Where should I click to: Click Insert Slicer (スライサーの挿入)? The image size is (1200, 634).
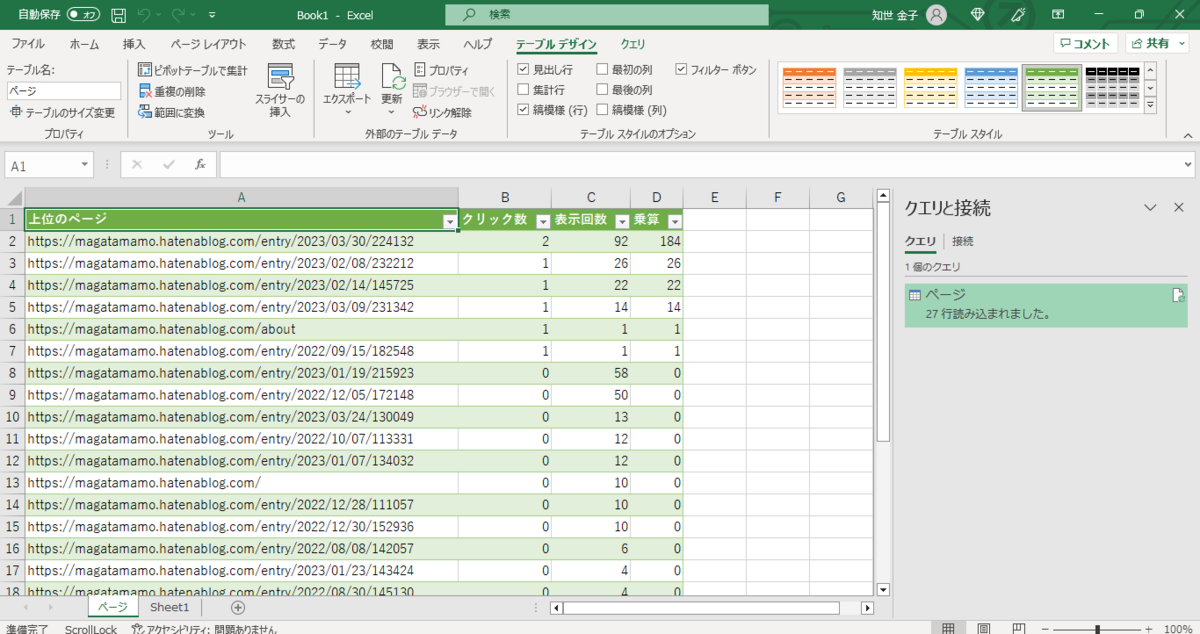pos(280,91)
